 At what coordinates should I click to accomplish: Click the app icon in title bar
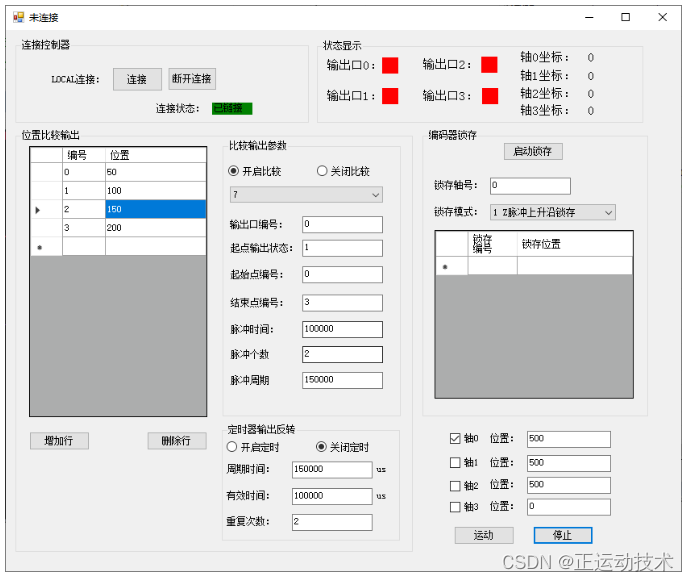[x=18, y=17]
